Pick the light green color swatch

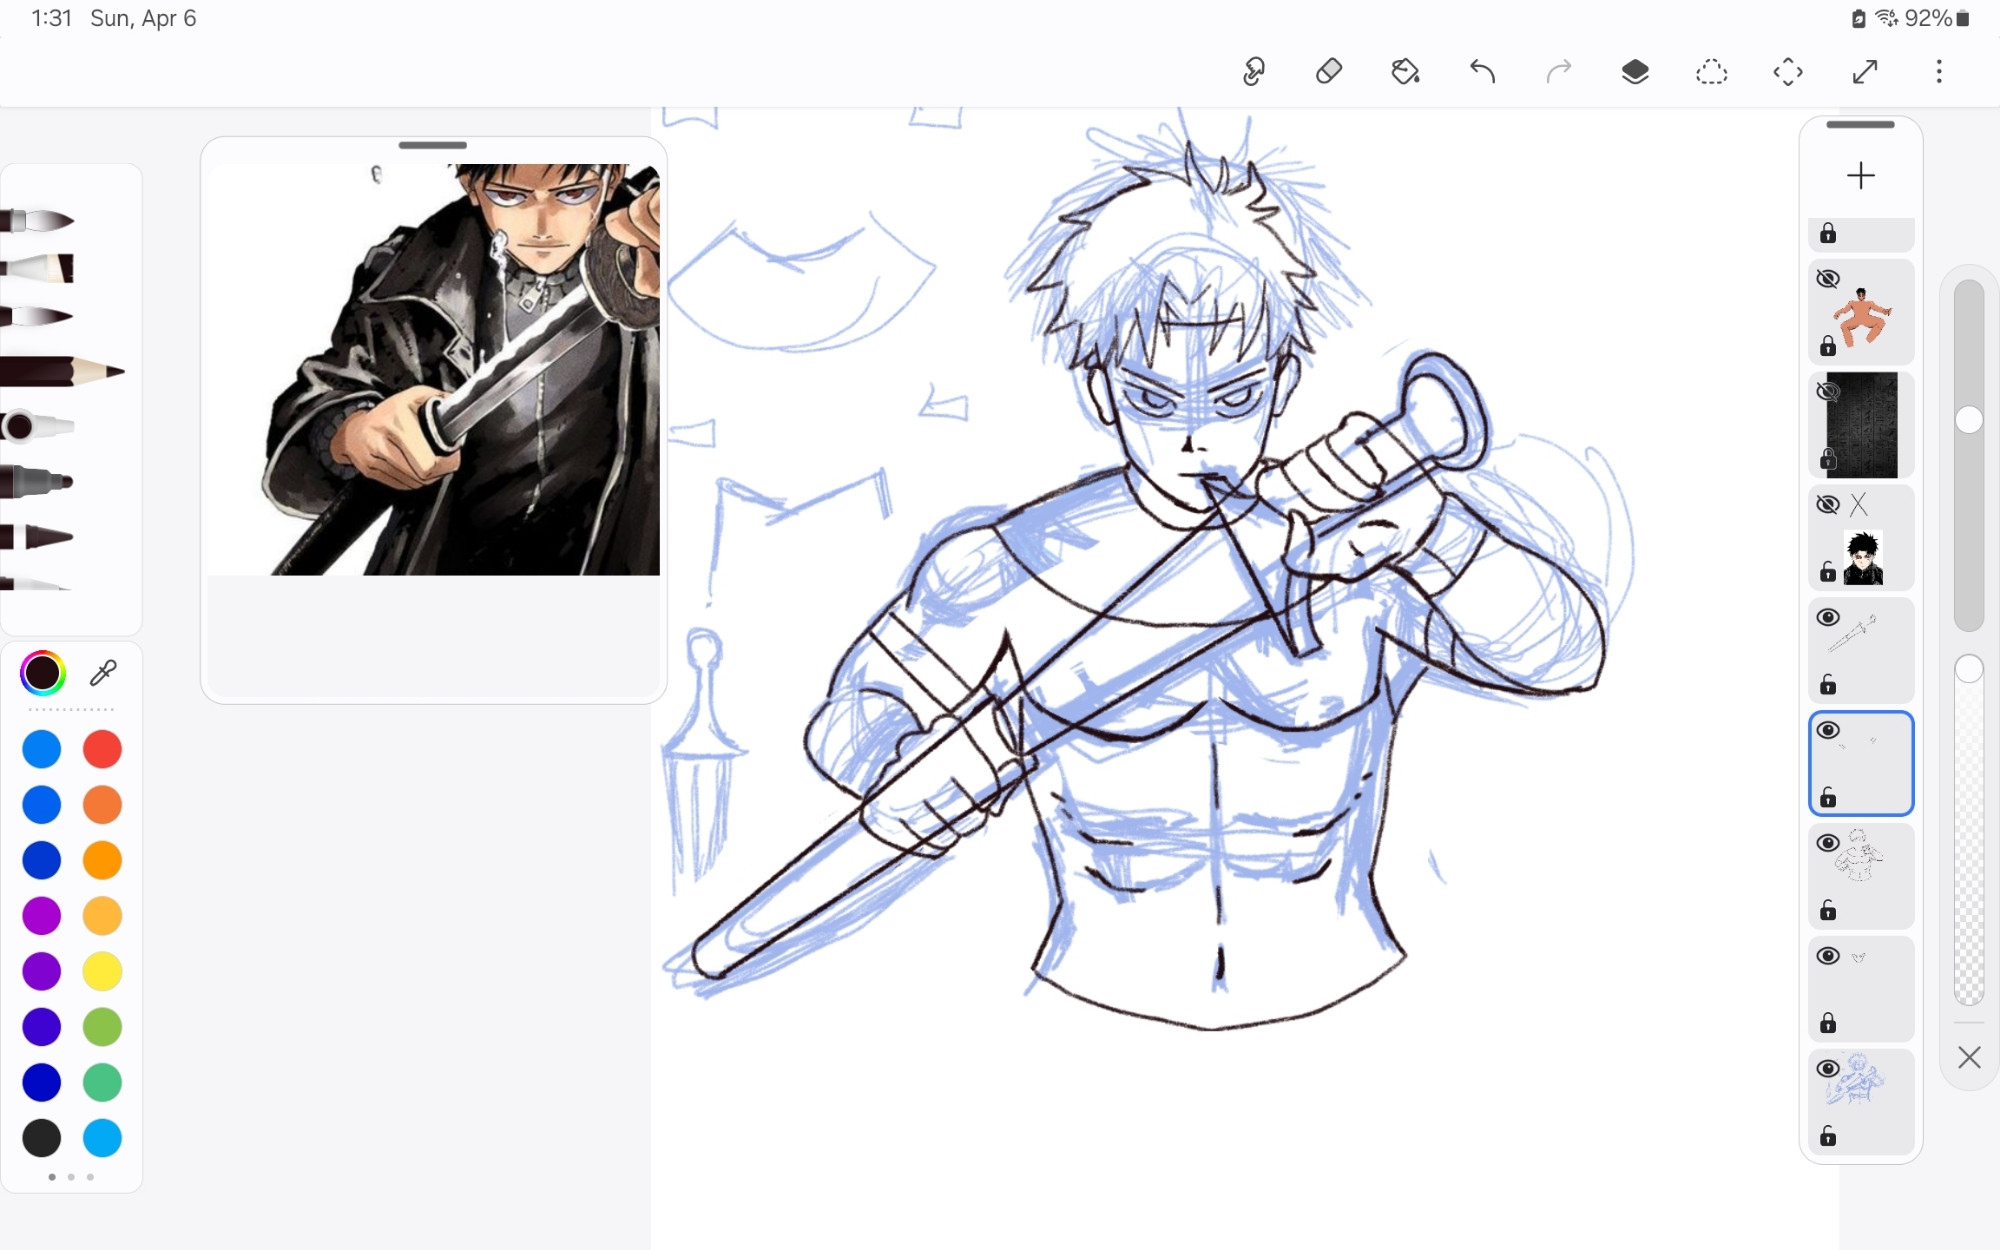[102, 1027]
